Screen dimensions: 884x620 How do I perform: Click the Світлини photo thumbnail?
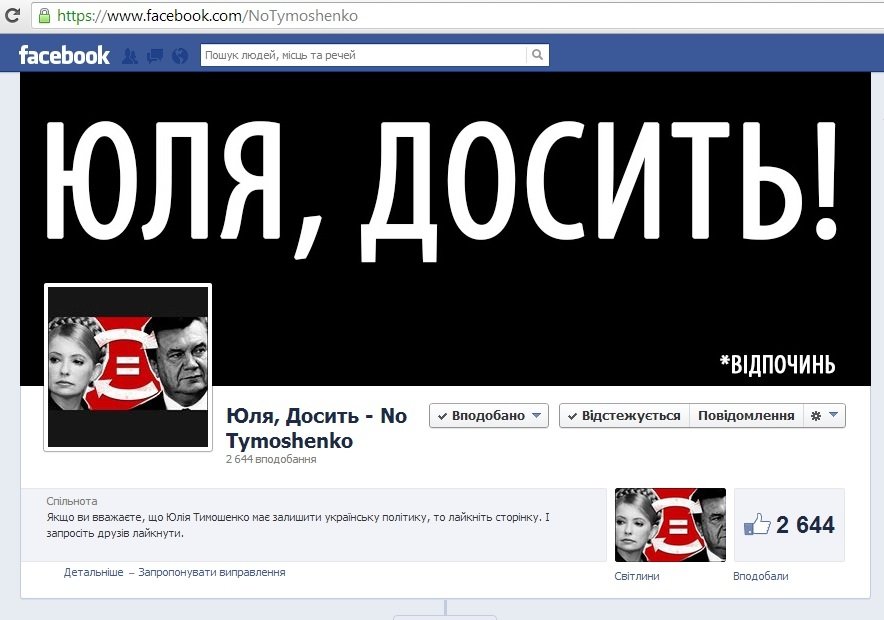coord(670,525)
